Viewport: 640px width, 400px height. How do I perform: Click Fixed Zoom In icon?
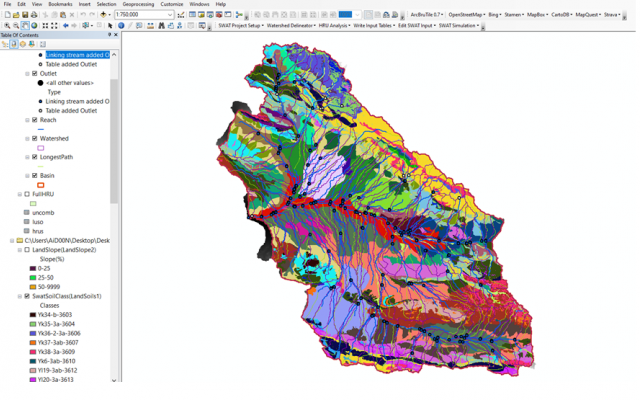point(45,25)
